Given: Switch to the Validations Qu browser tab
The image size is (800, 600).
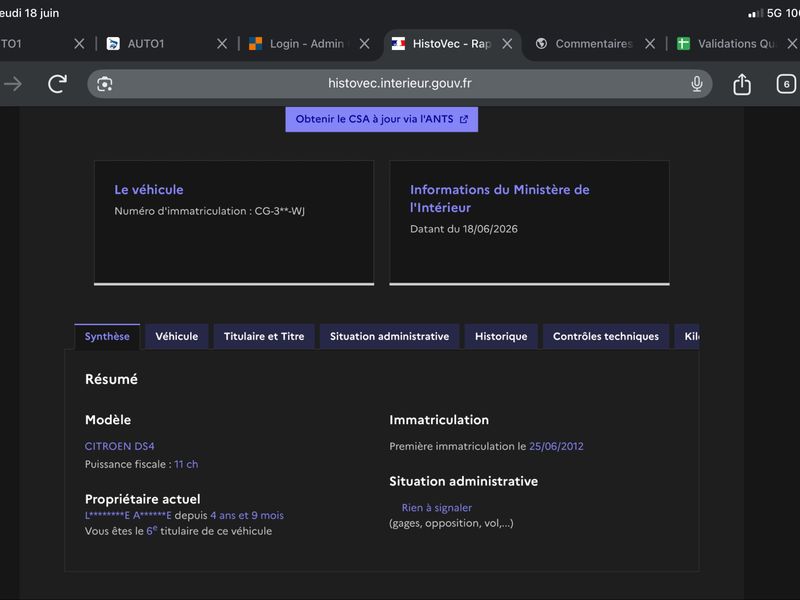Looking at the screenshot, I should coord(736,44).
